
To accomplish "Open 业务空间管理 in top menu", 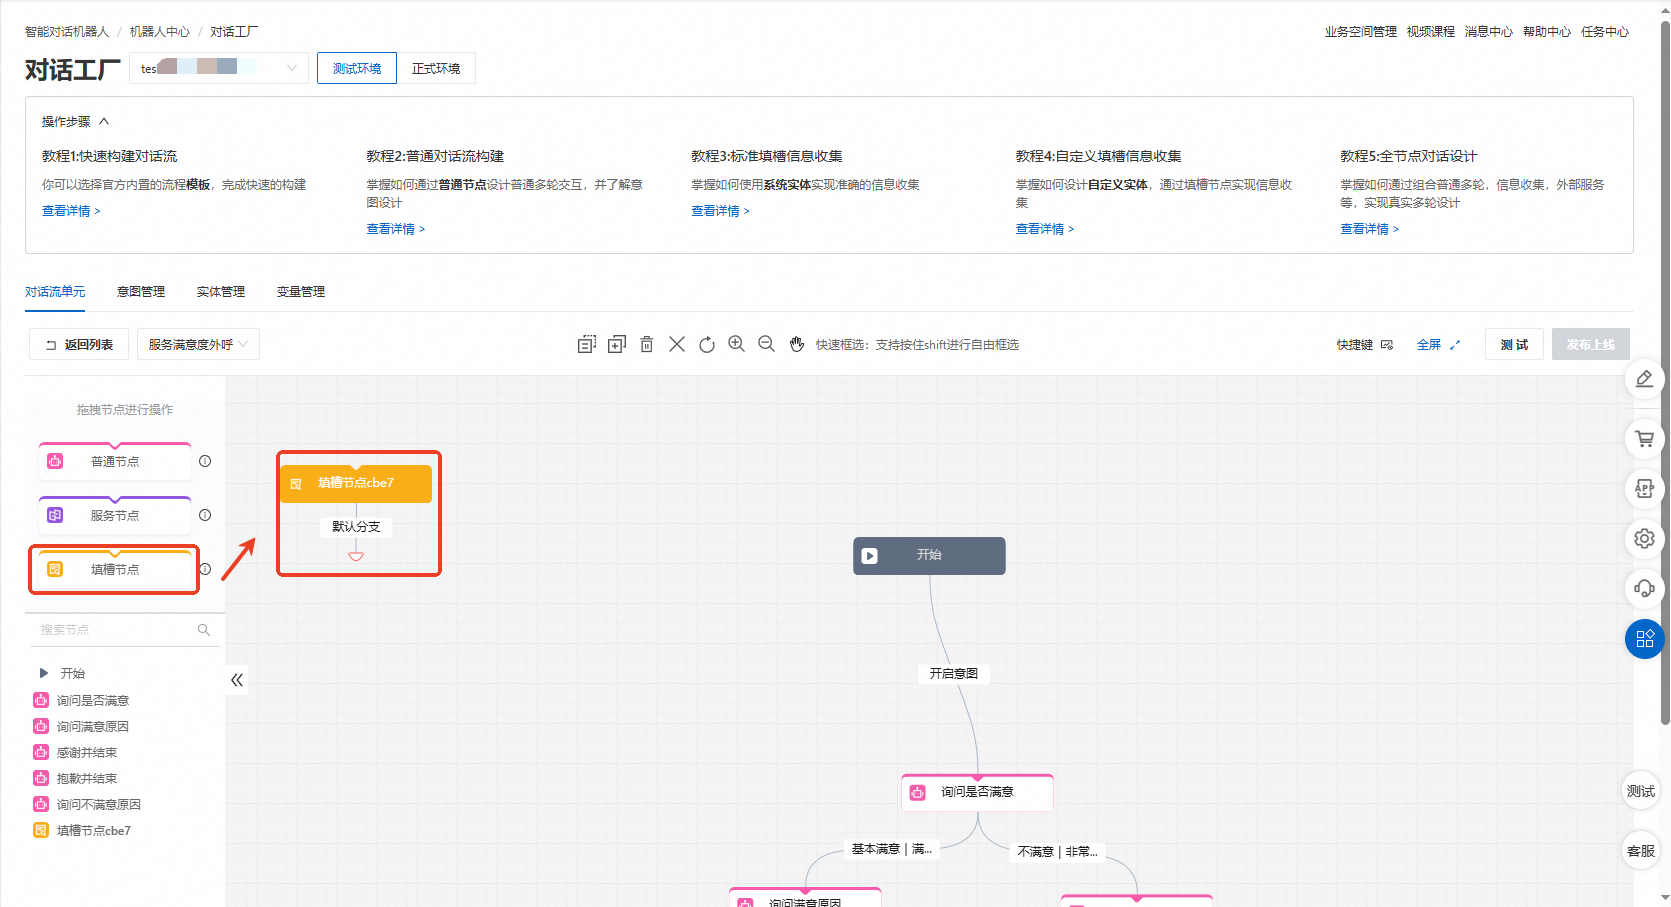I will (x=1361, y=32).
